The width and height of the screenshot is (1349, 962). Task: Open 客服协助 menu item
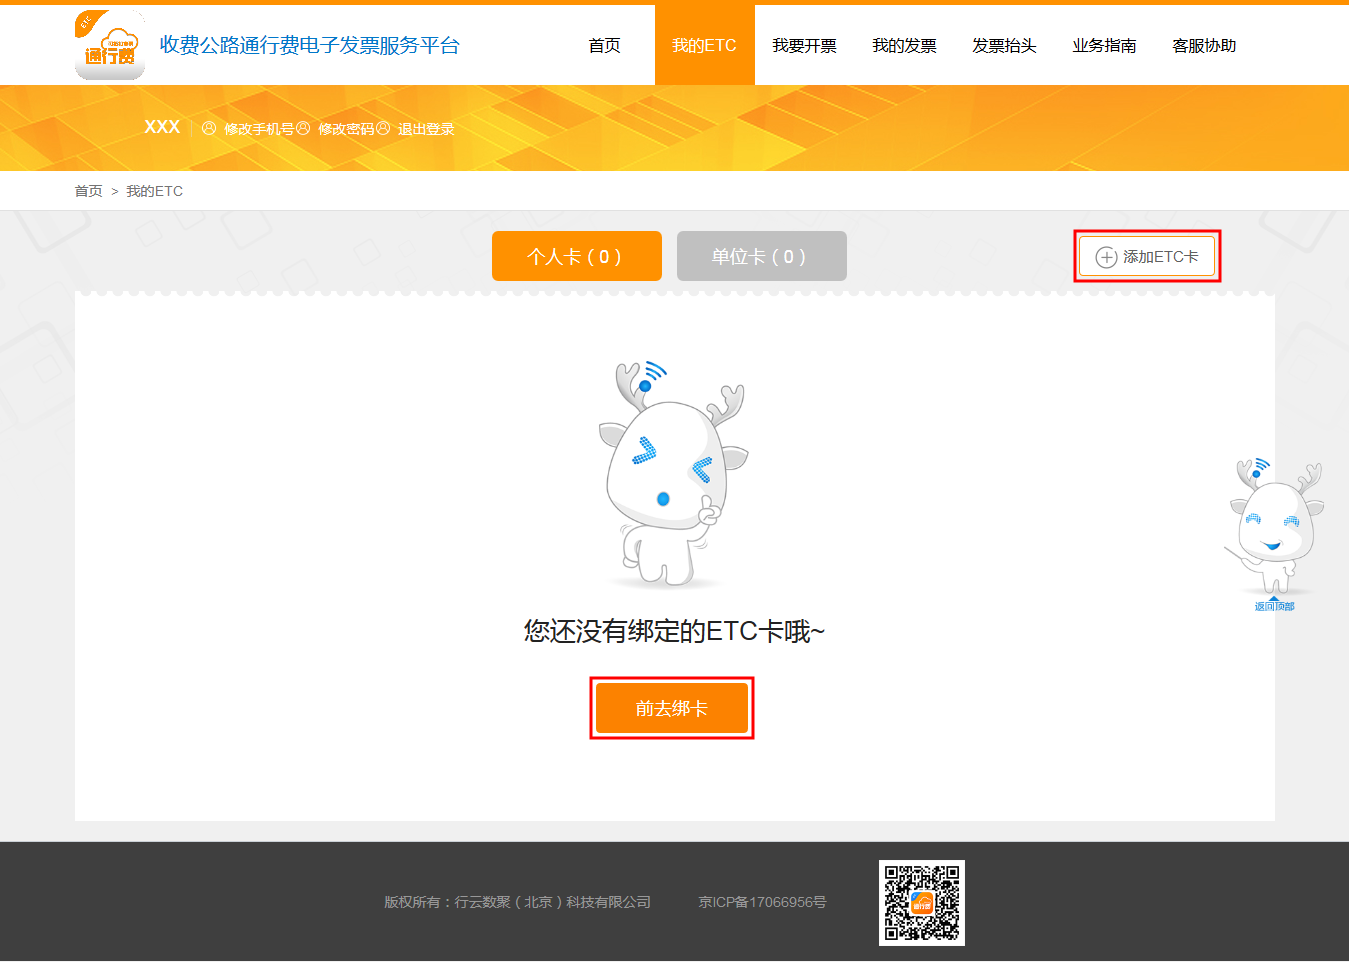(x=1204, y=45)
